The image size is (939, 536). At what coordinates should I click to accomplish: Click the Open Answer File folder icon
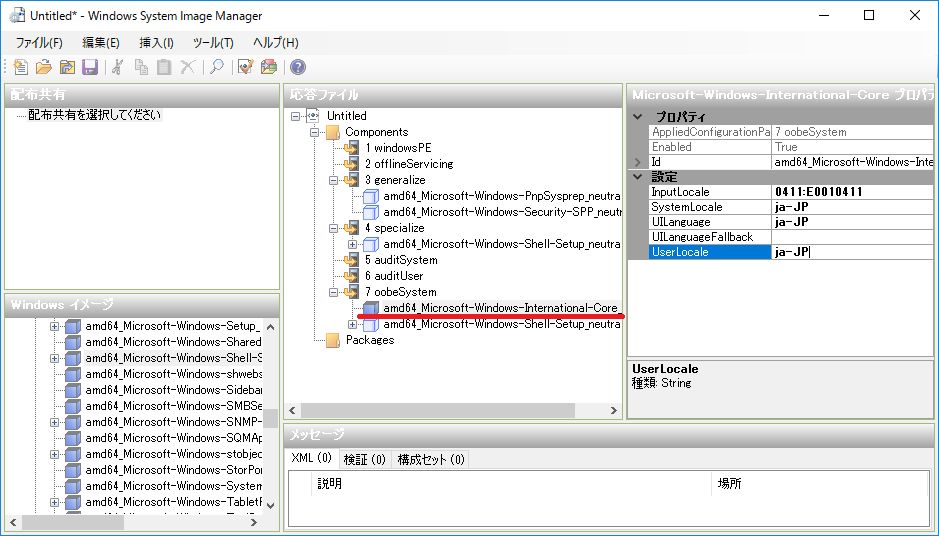click(x=44, y=67)
